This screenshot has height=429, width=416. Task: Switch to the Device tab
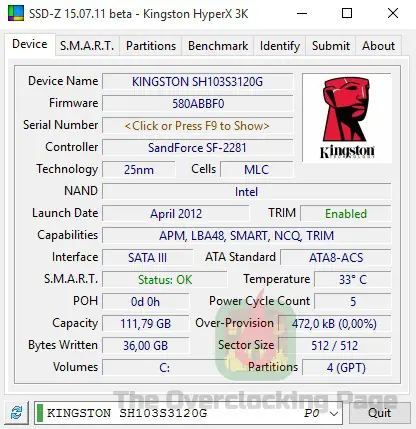[x=30, y=44]
